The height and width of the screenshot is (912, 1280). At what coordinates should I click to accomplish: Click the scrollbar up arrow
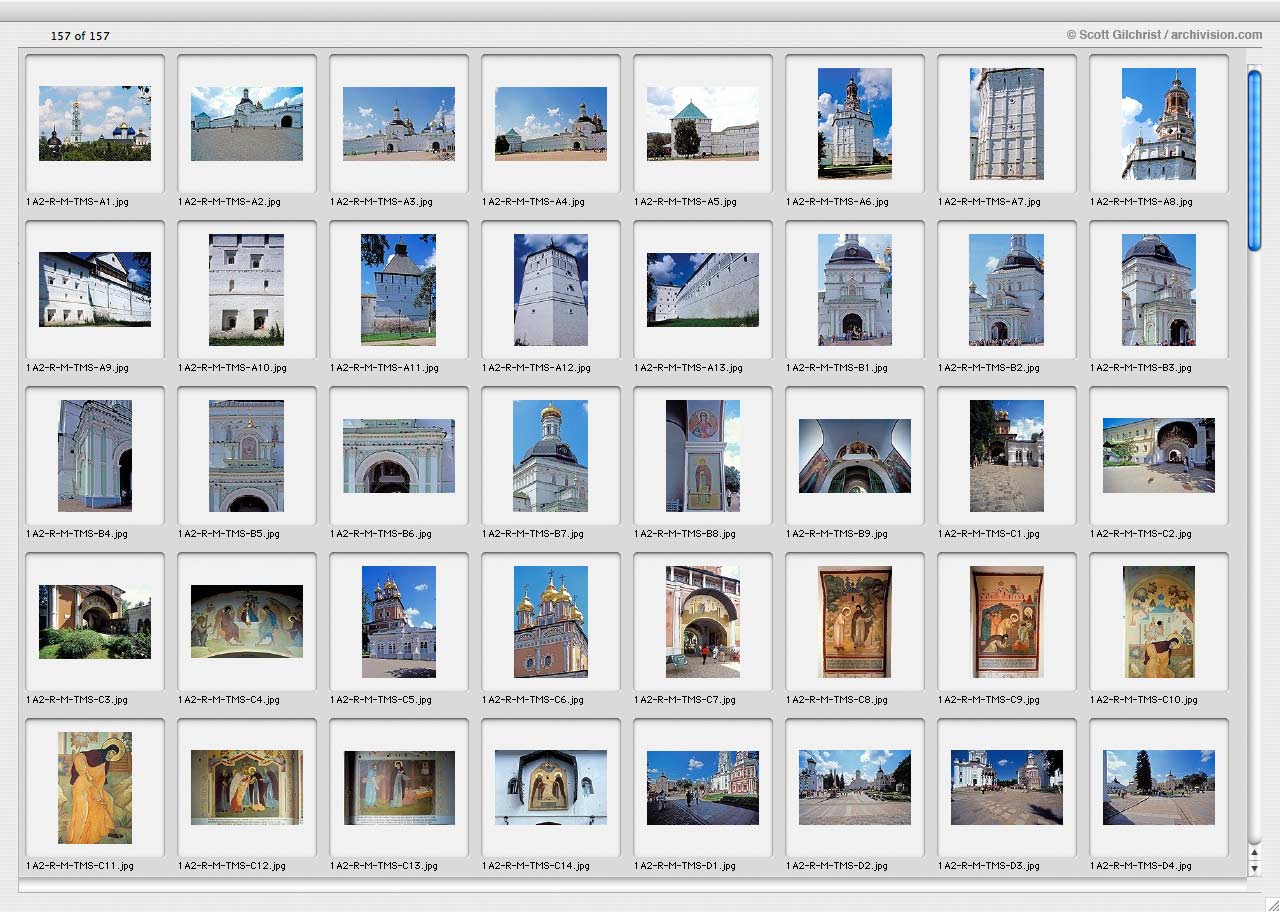pos(1255,853)
